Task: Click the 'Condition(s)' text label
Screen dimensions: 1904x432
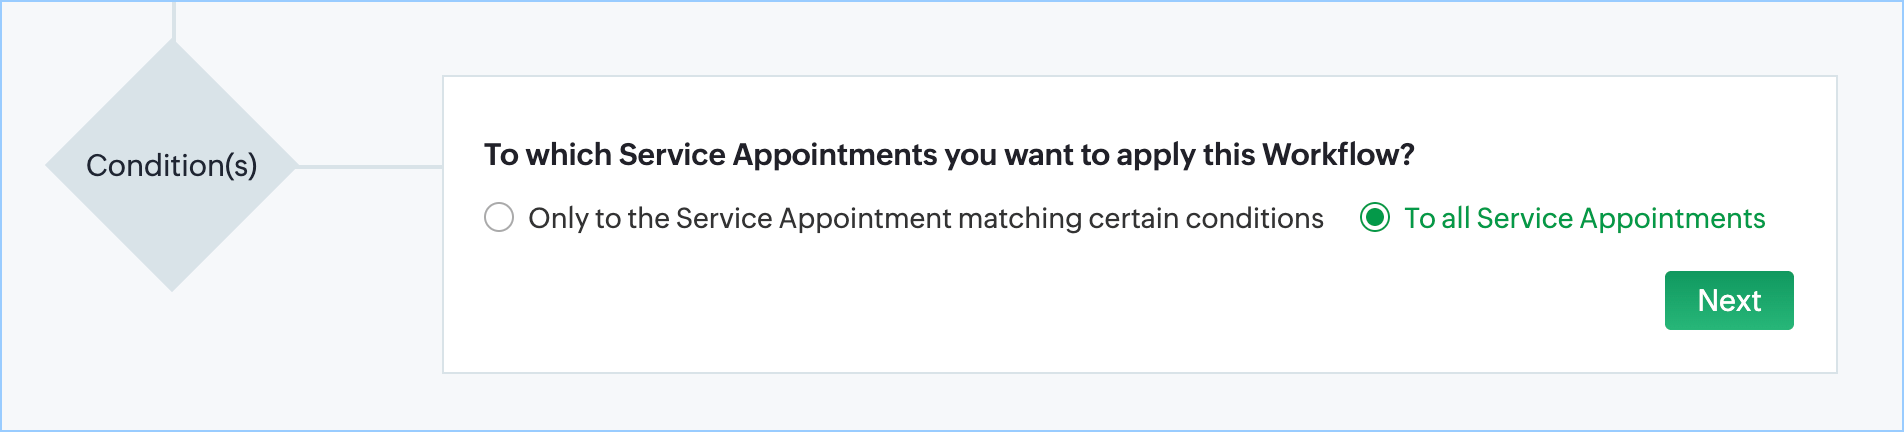Action: click(172, 165)
